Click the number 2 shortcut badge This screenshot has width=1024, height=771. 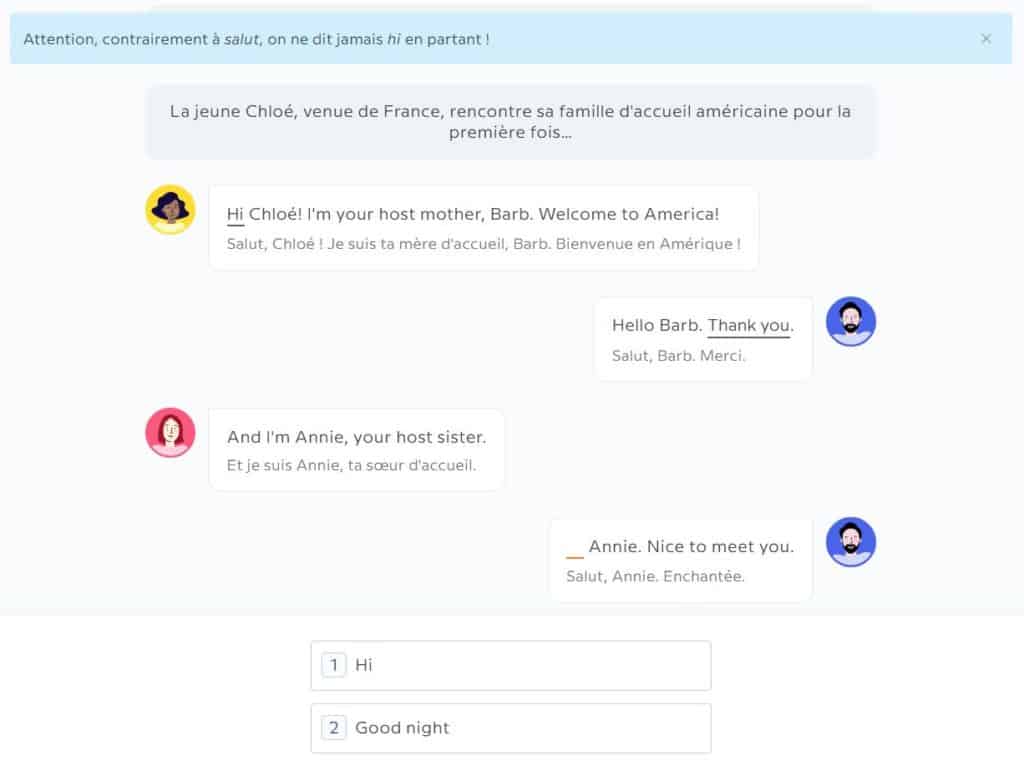point(334,728)
